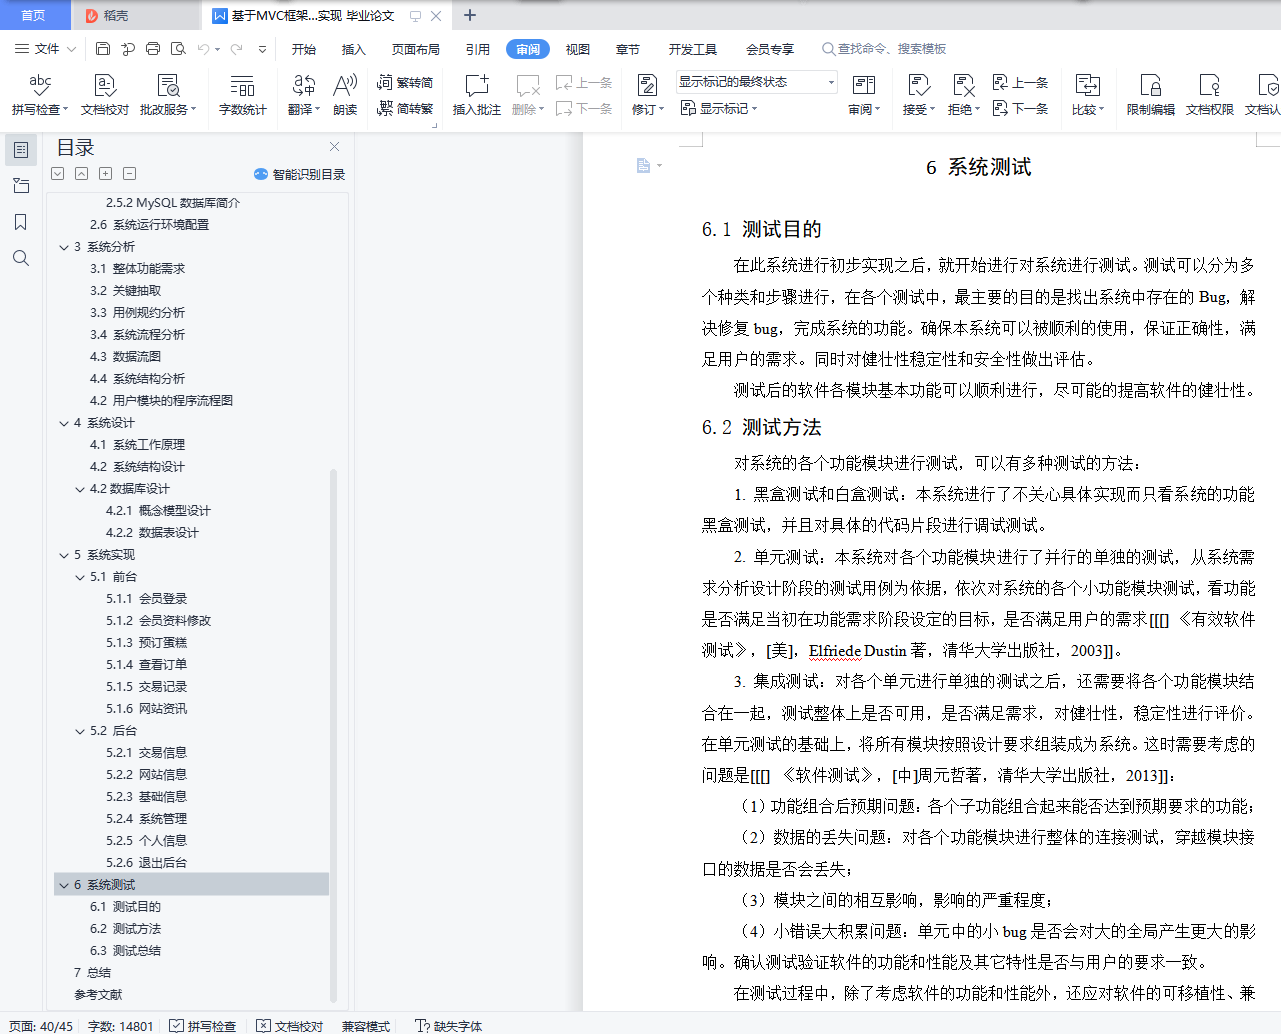This screenshot has height=1034, width=1281.
Task: Open the track changes tool (修订)
Action: point(647,95)
